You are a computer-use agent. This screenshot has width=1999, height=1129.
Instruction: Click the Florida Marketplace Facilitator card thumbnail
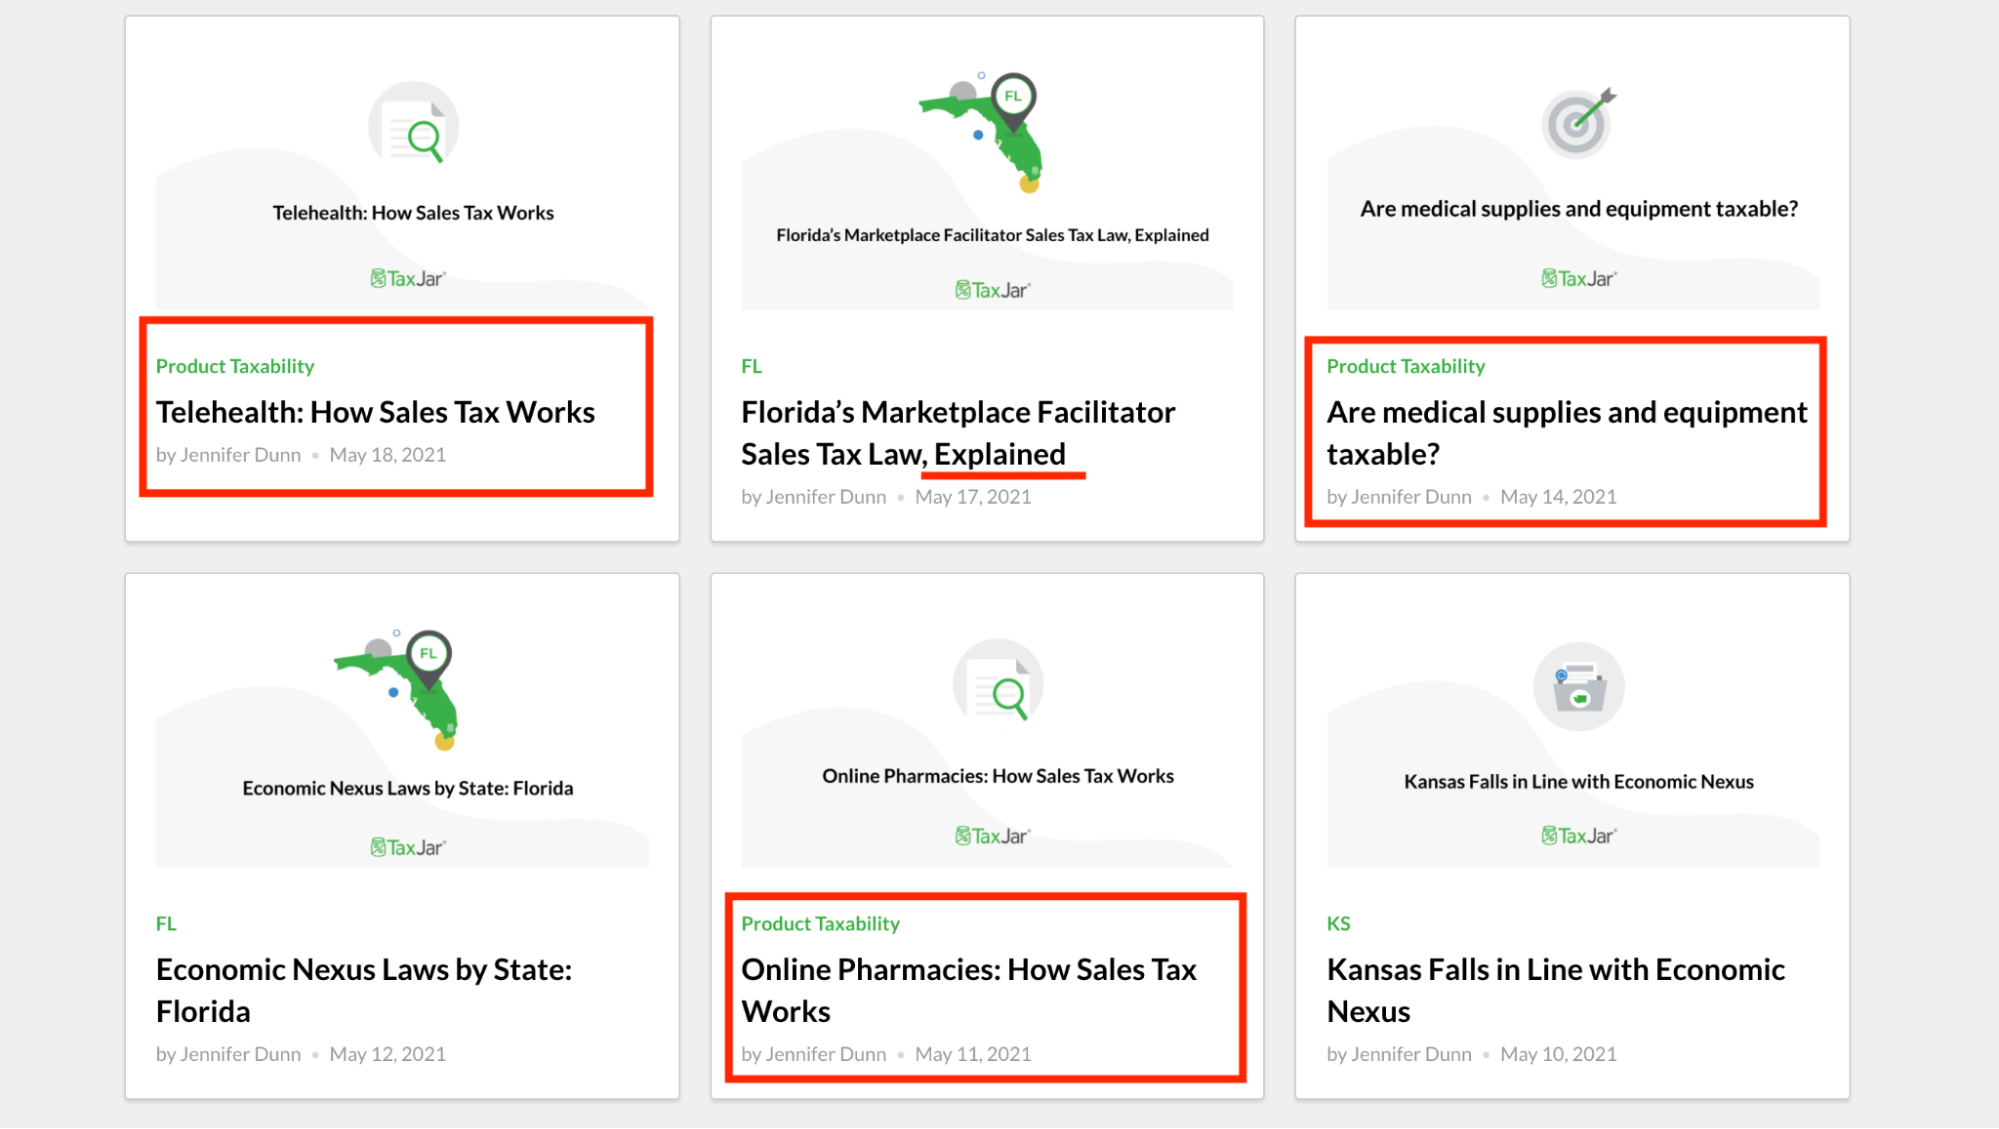[x=987, y=178]
